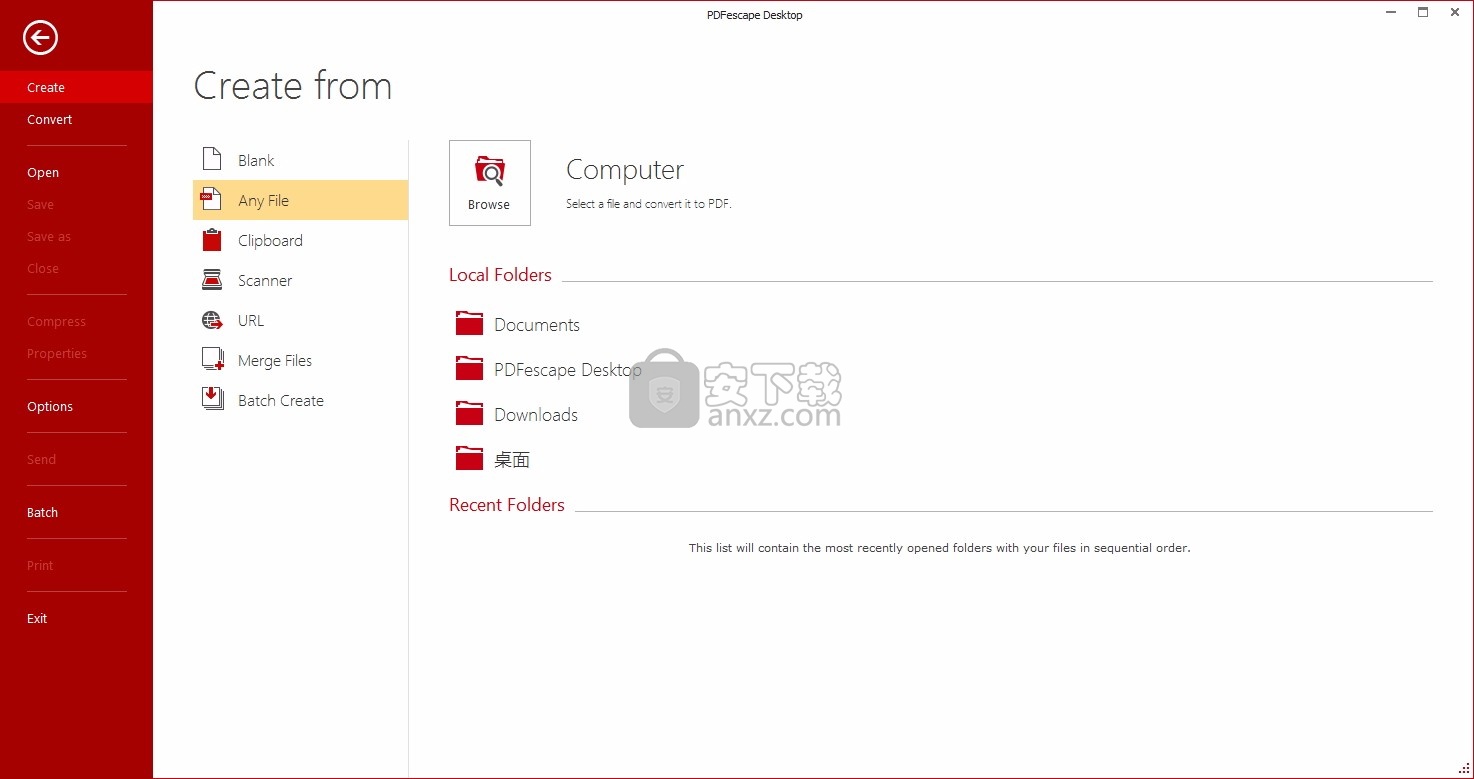Image resolution: width=1474 pixels, height=779 pixels.
Task: Click the Scanner icon
Action: 212,280
